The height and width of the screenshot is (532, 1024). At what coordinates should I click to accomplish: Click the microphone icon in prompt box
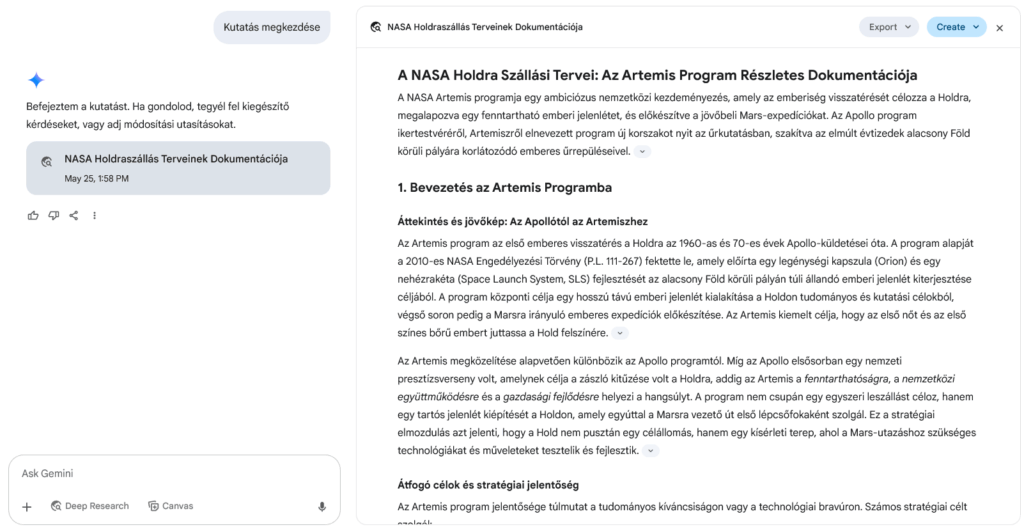322,507
